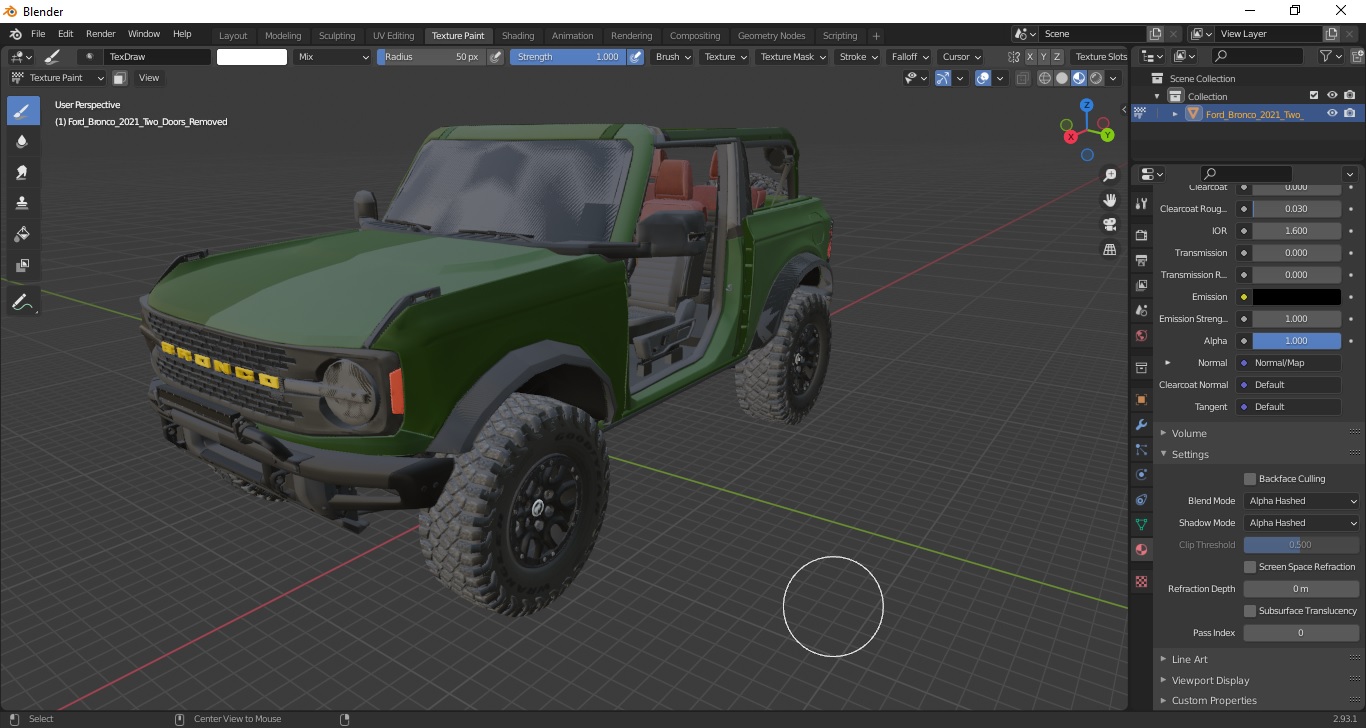Open the Texture properties tab
This screenshot has width=1366, height=728.
click(x=1141, y=581)
